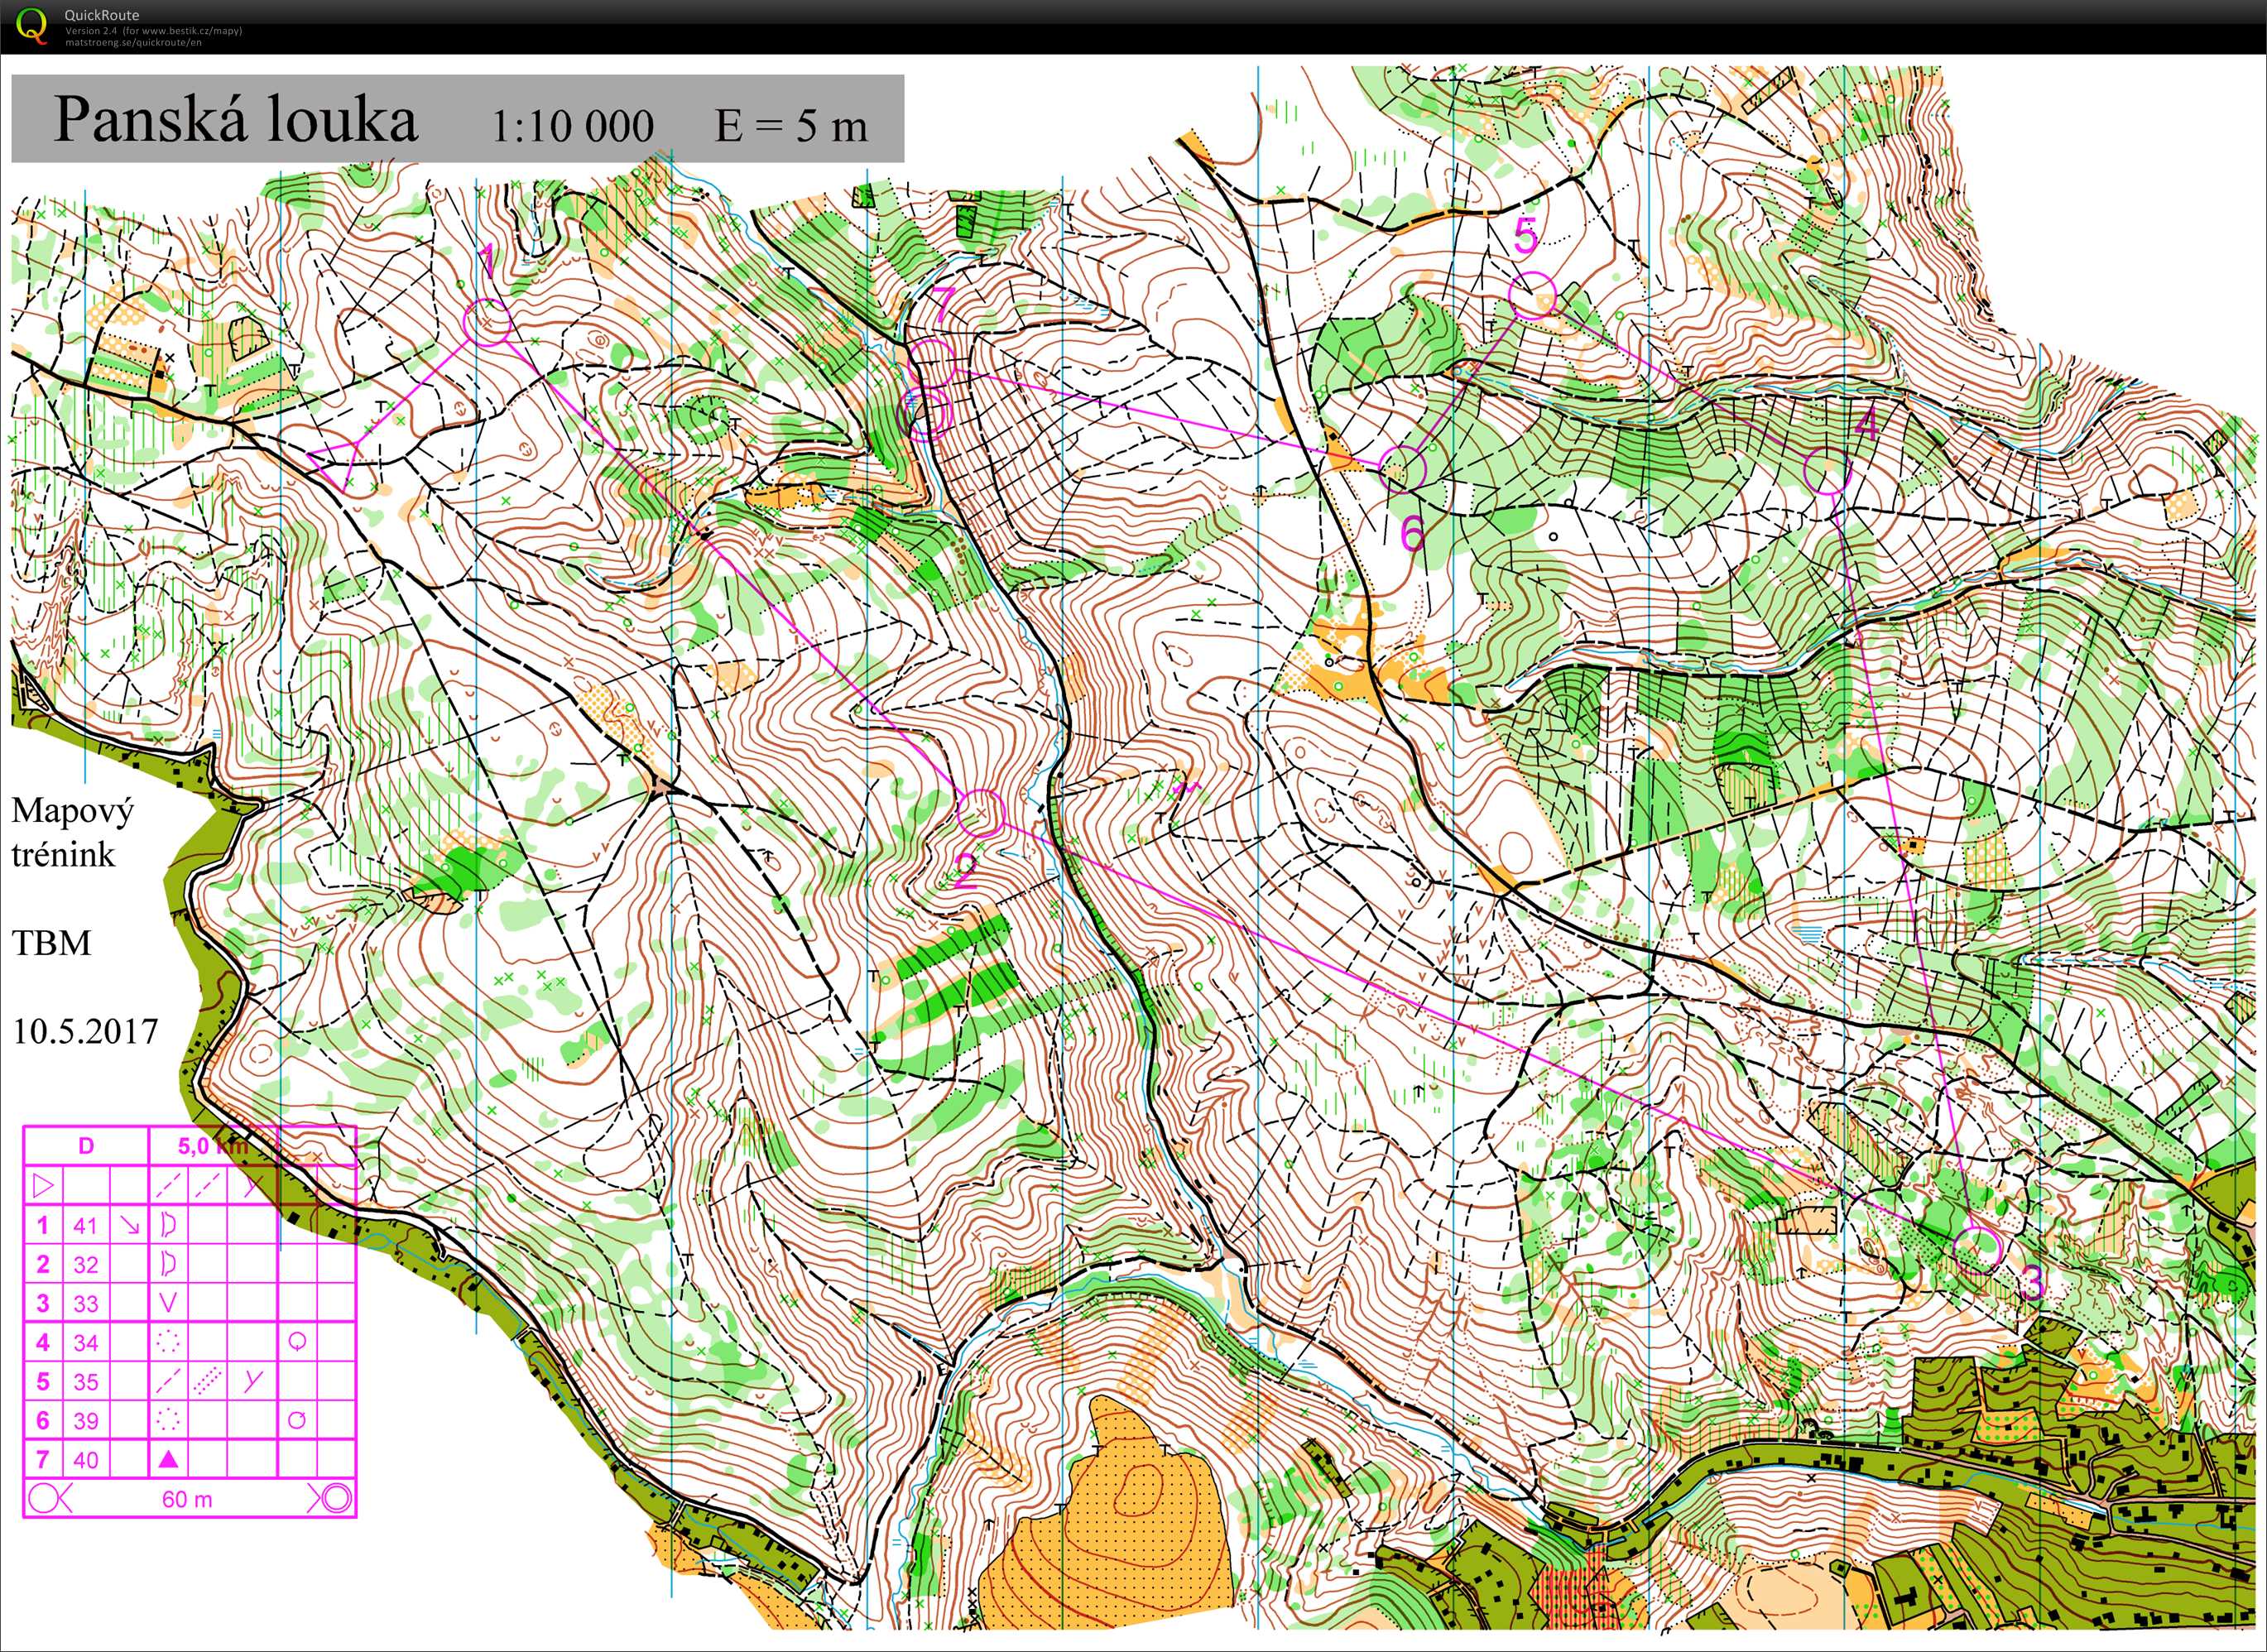Click control circle 1 on the map

coord(489,323)
